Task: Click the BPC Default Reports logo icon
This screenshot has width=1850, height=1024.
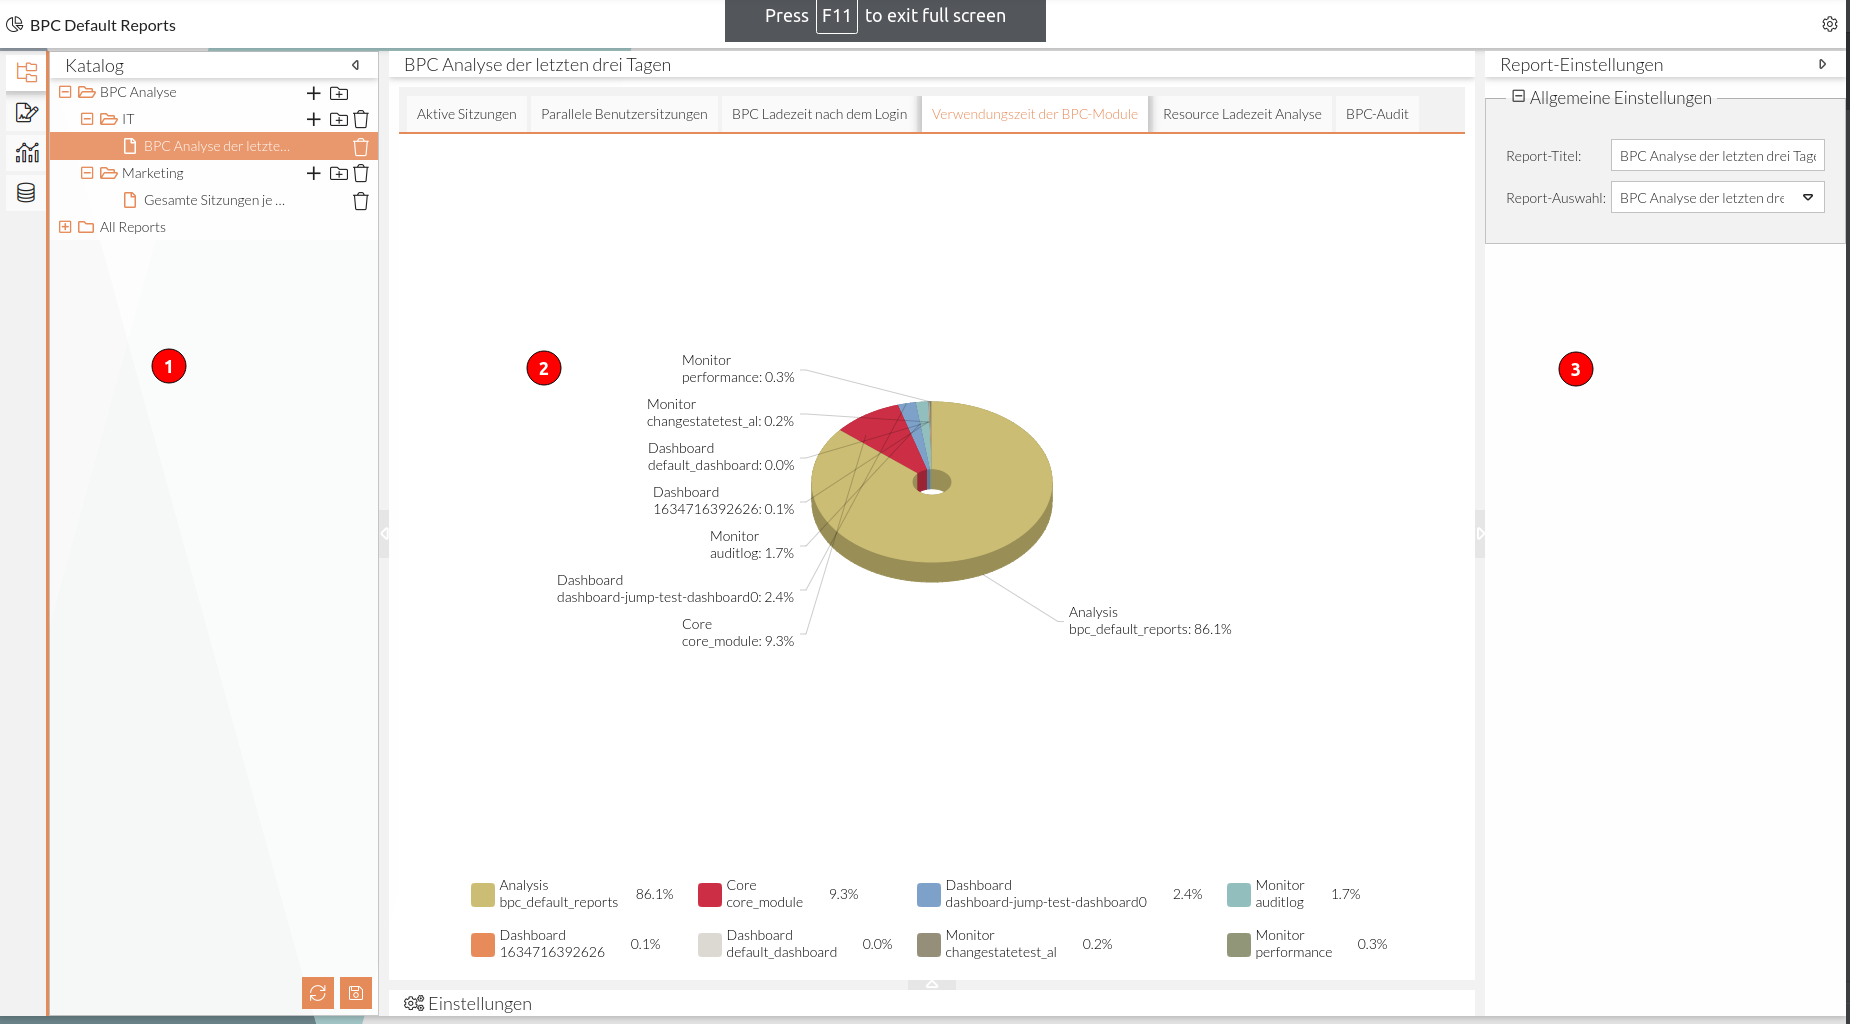Action: (13, 24)
